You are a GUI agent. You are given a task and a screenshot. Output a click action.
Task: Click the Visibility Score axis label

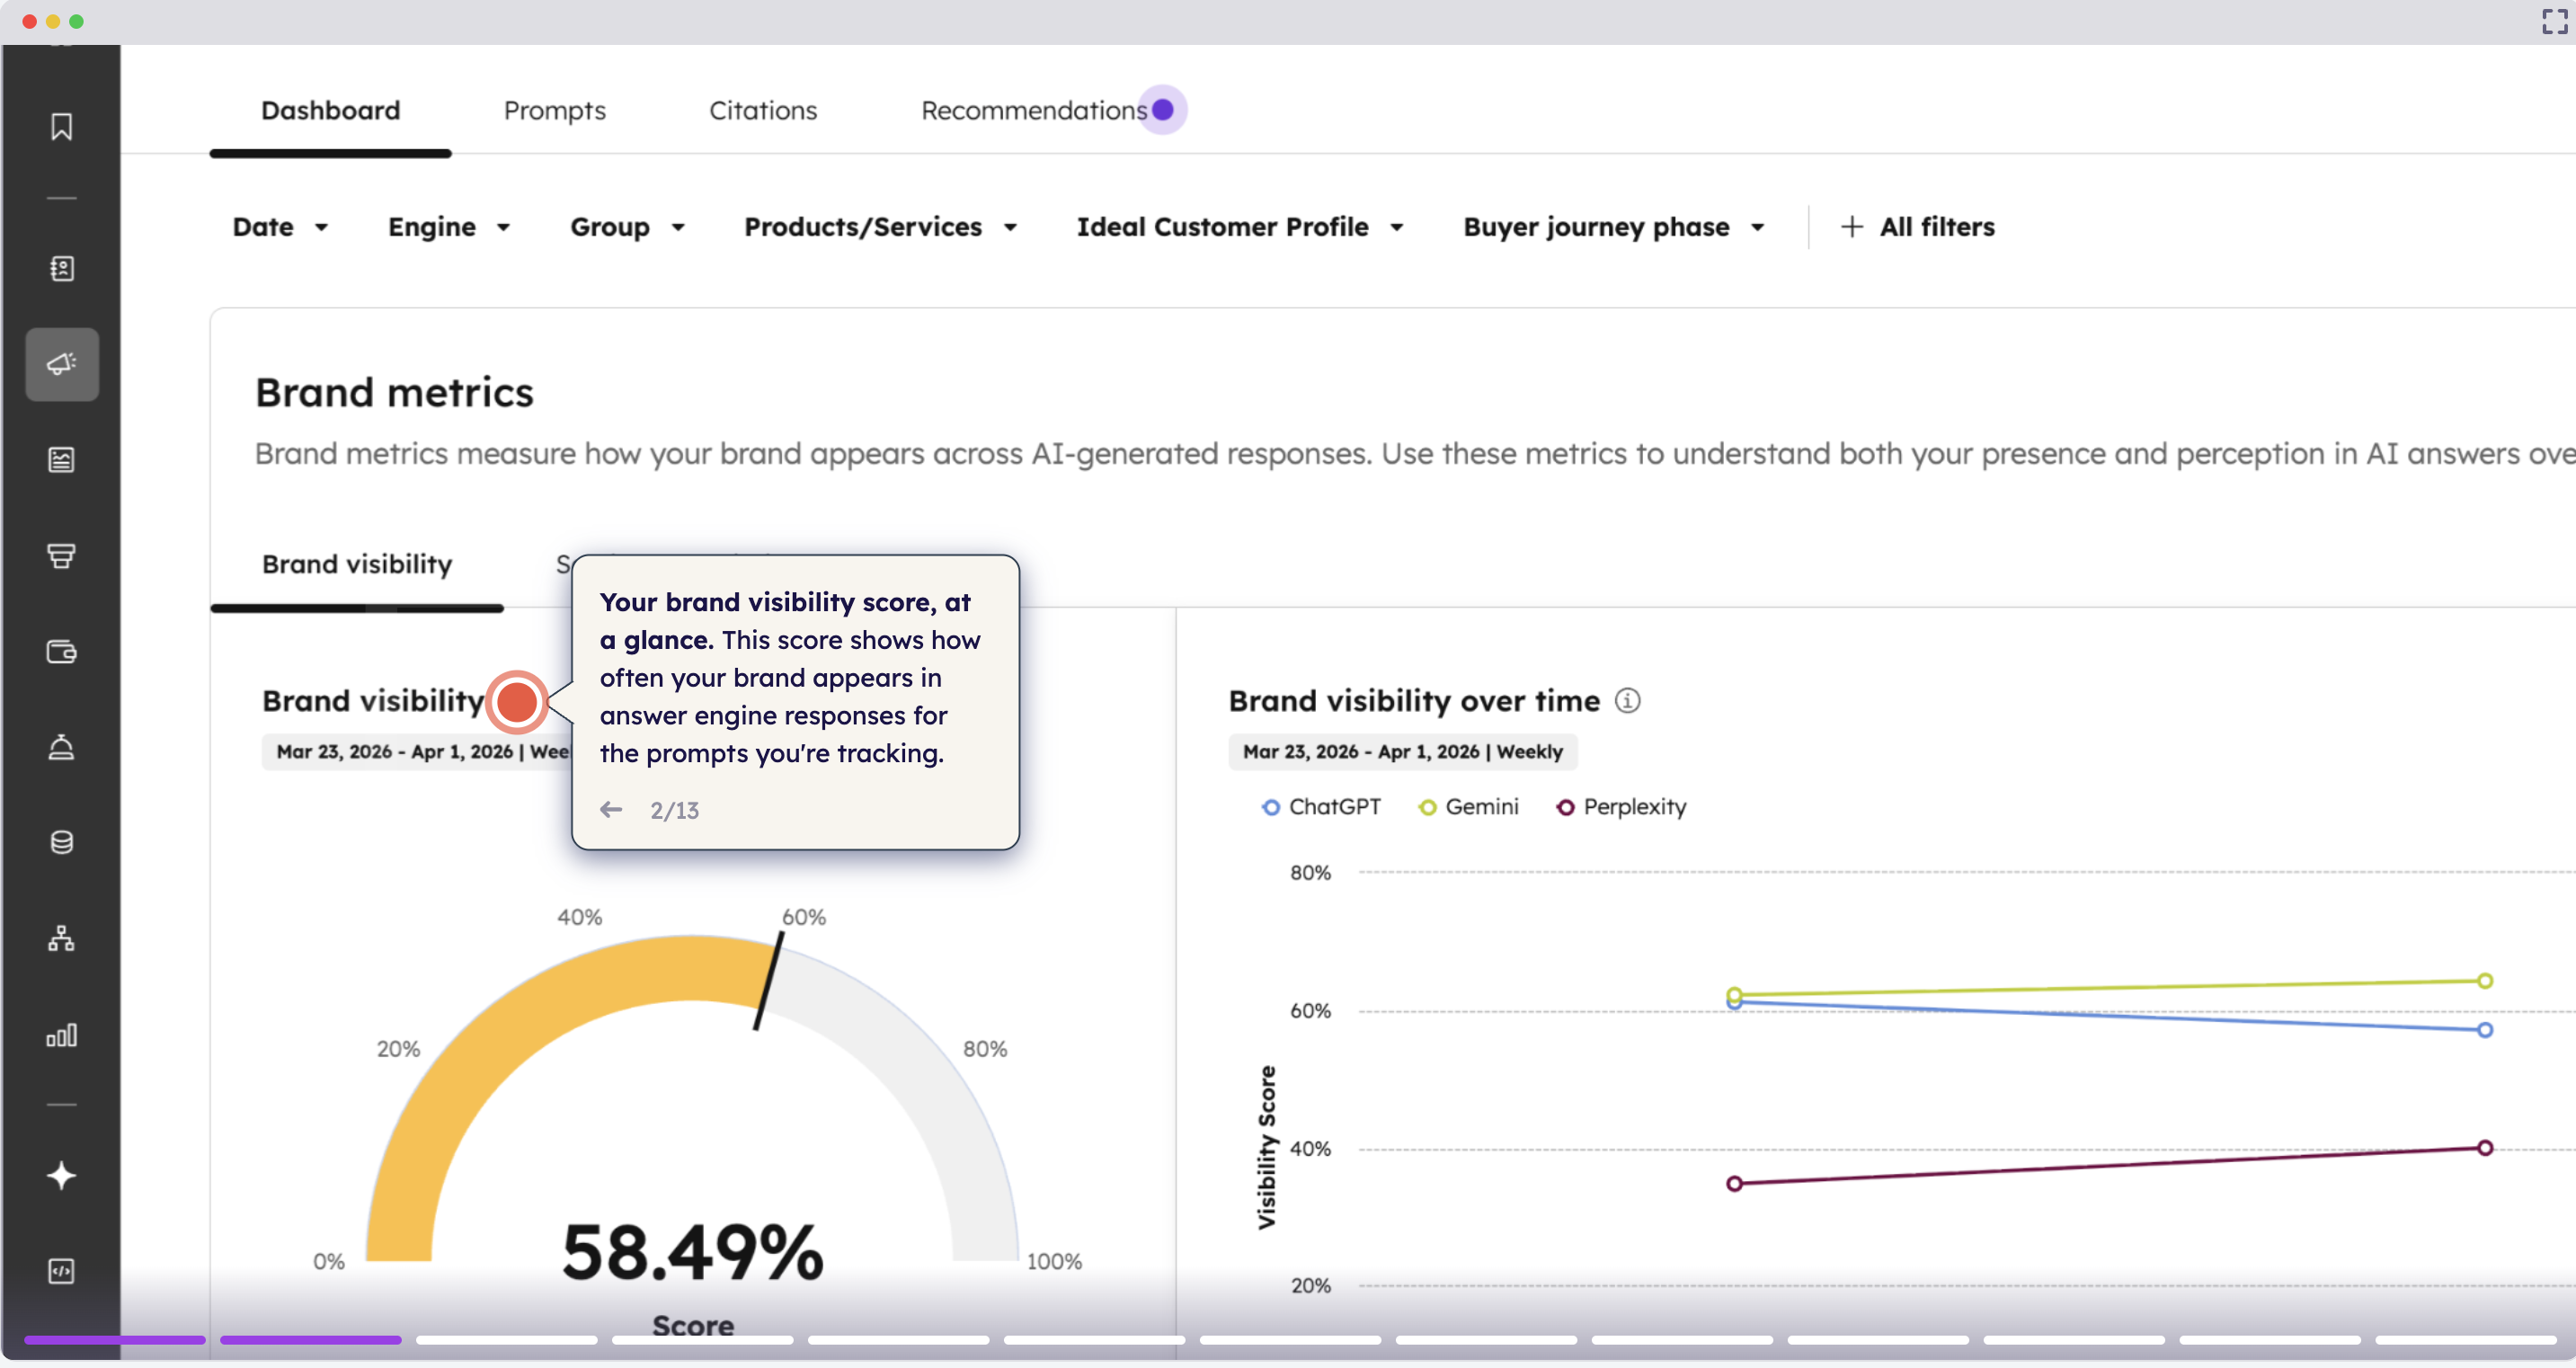click(1267, 1147)
